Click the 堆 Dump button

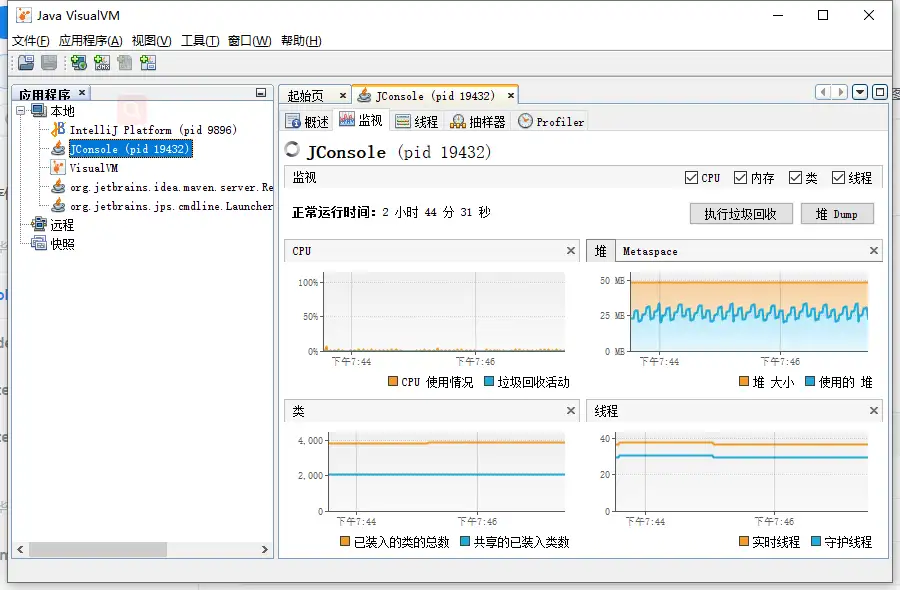[x=837, y=214]
